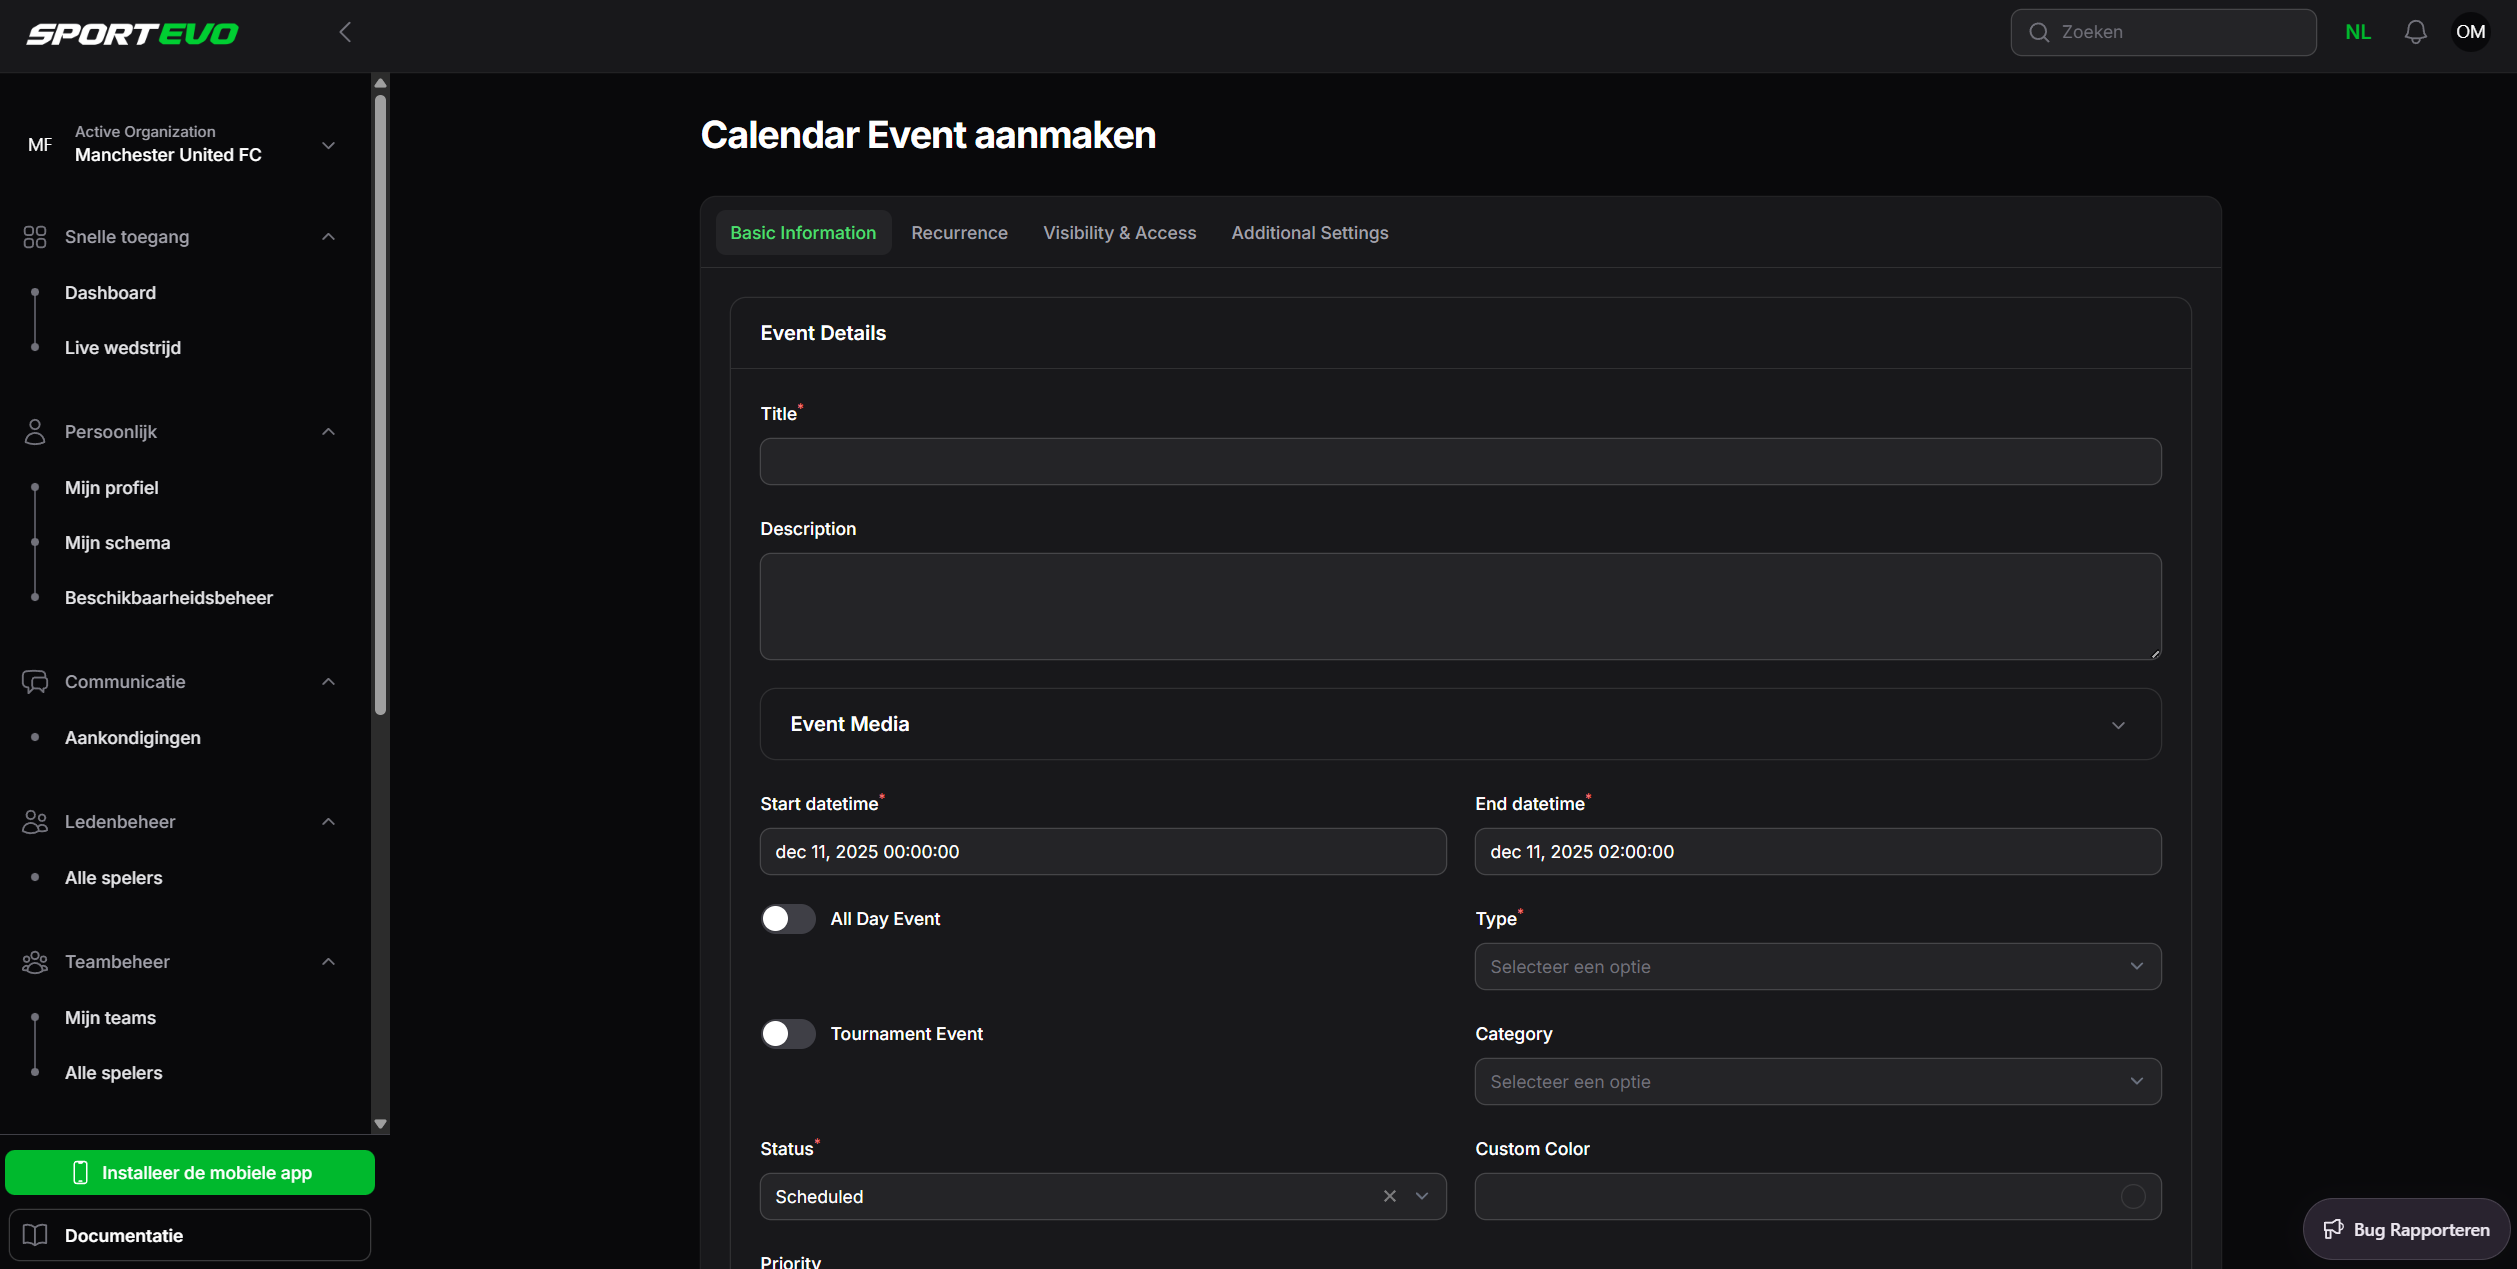Clear the Scheduled status with the X
The width and height of the screenshot is (2517, 1269).
click(x=1389, y=1196)
